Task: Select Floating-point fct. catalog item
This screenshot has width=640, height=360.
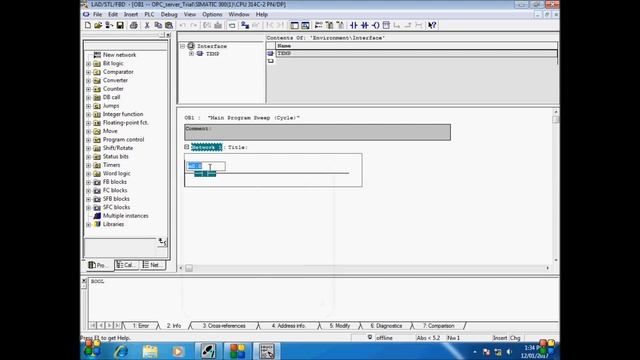Action: point(125,122)
